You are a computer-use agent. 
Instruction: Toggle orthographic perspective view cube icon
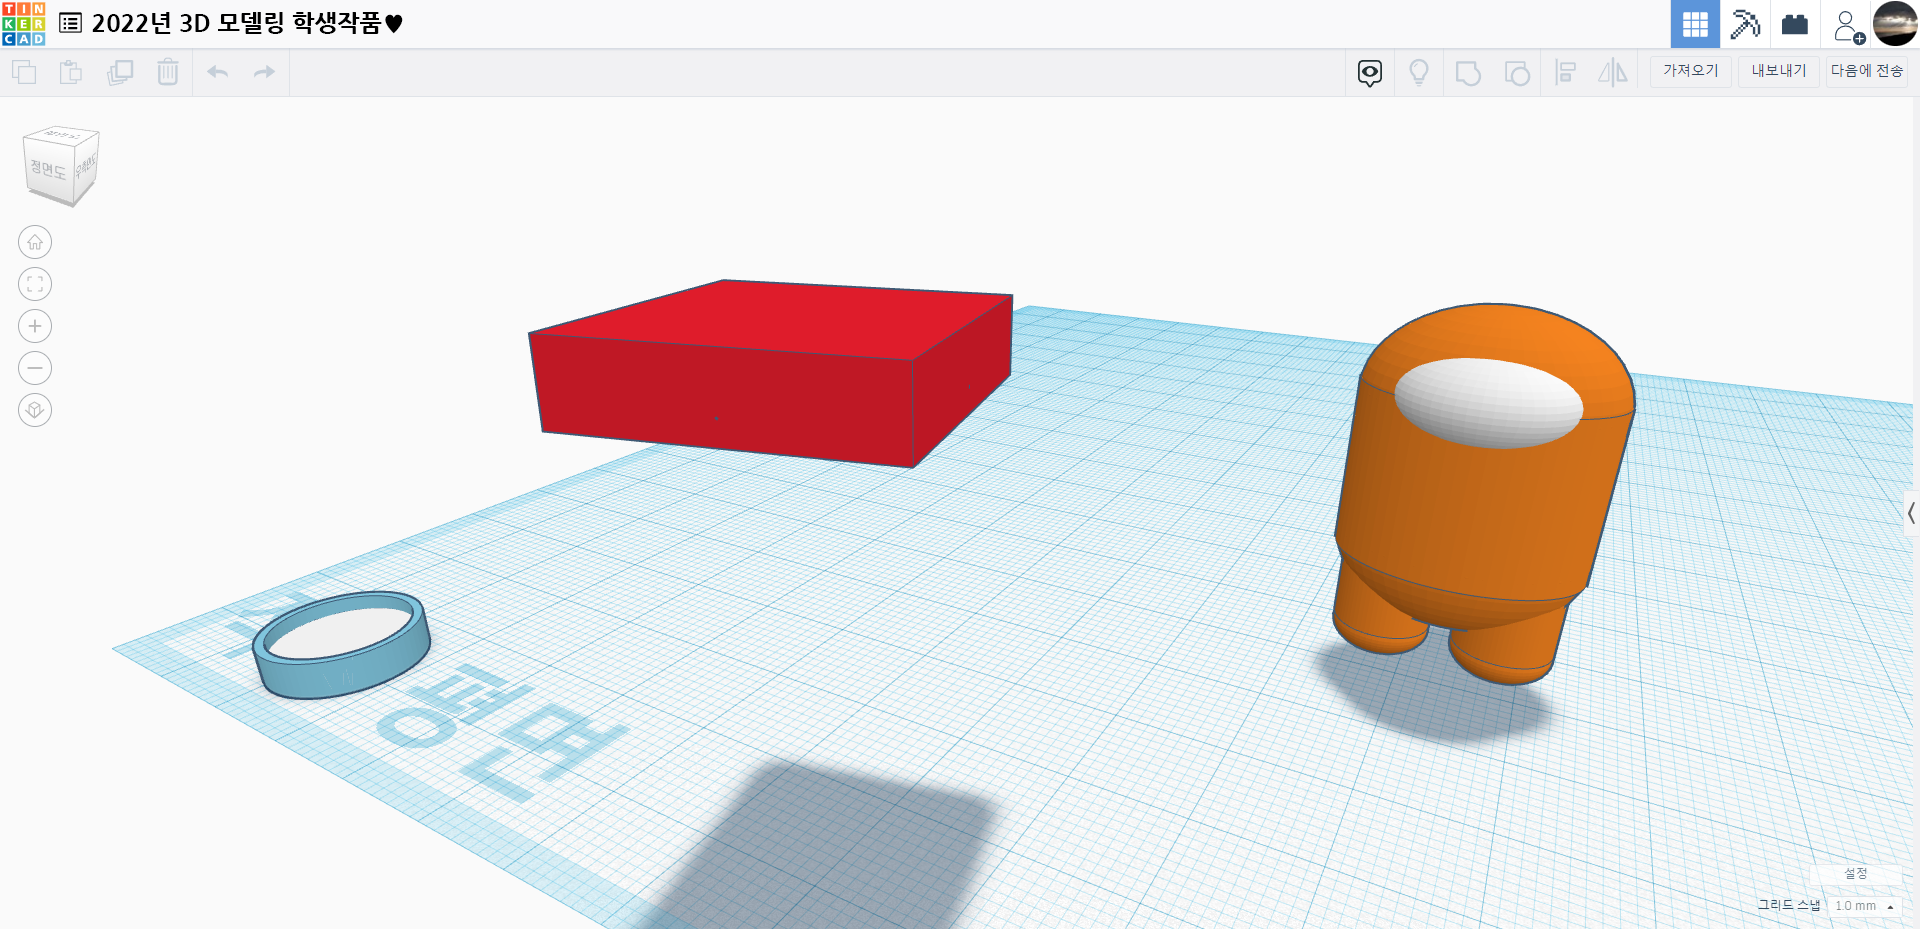pos(35,410)
